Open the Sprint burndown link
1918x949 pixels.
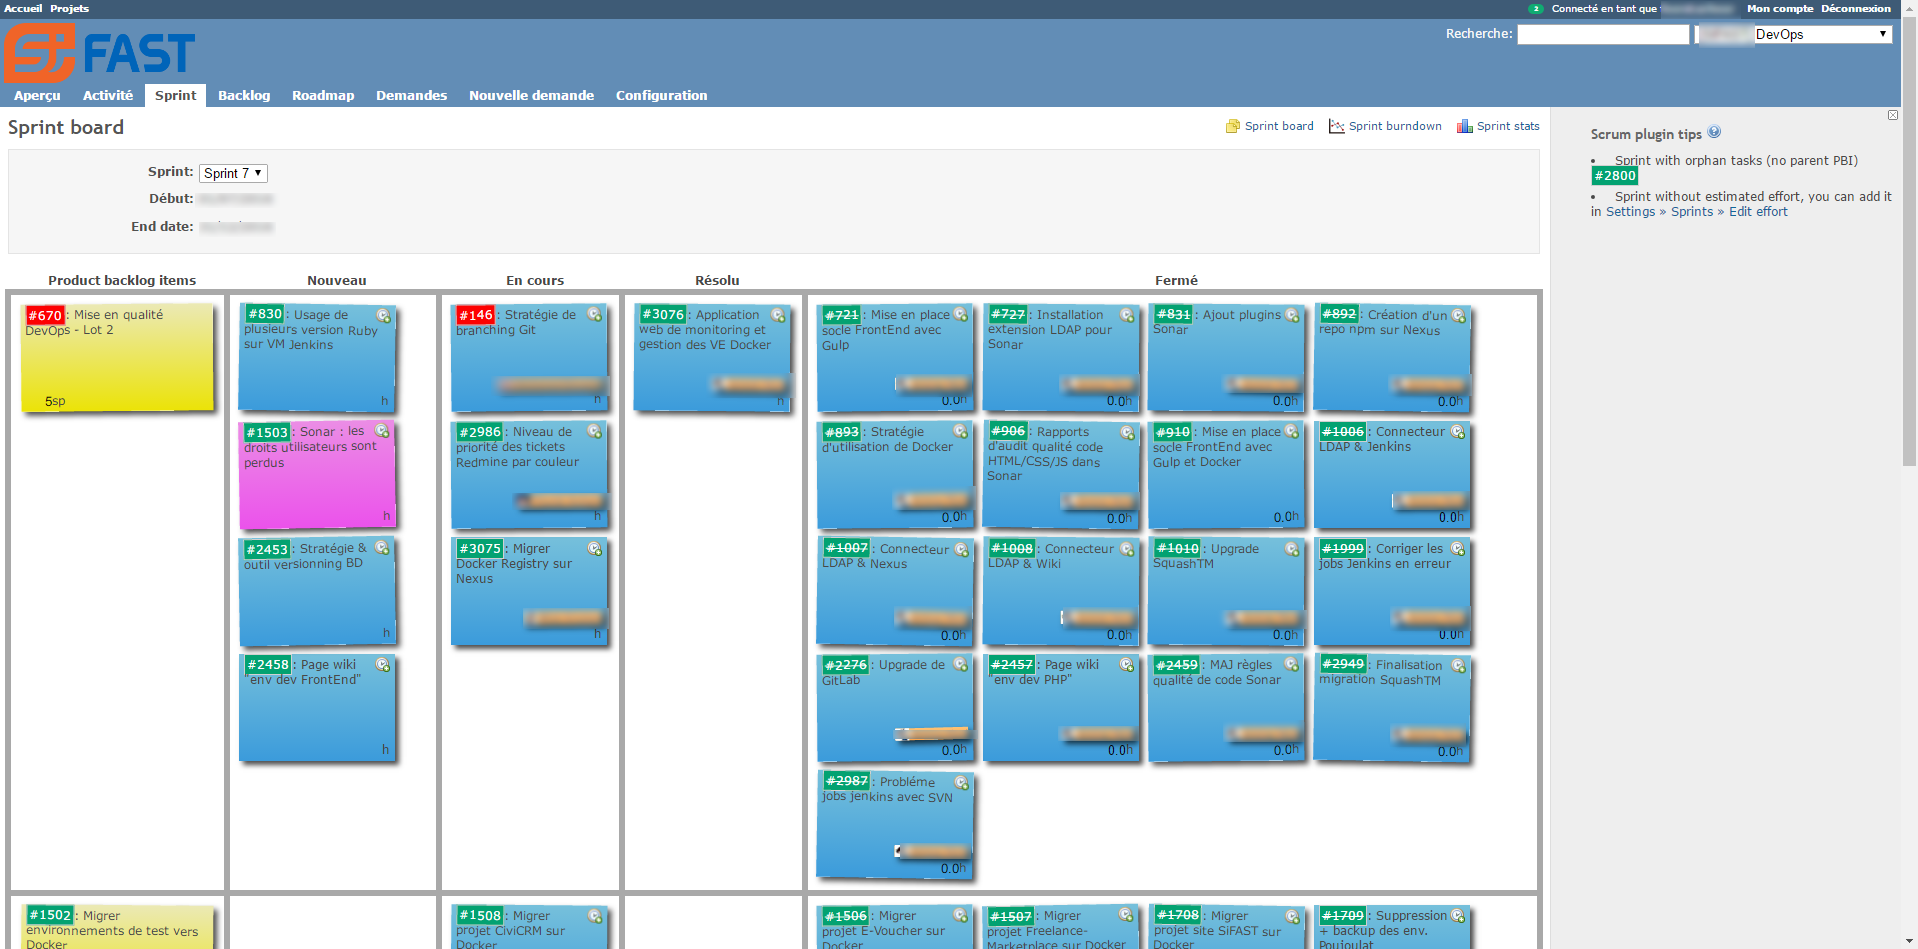pyautogui.click(x=1385, y=126)
